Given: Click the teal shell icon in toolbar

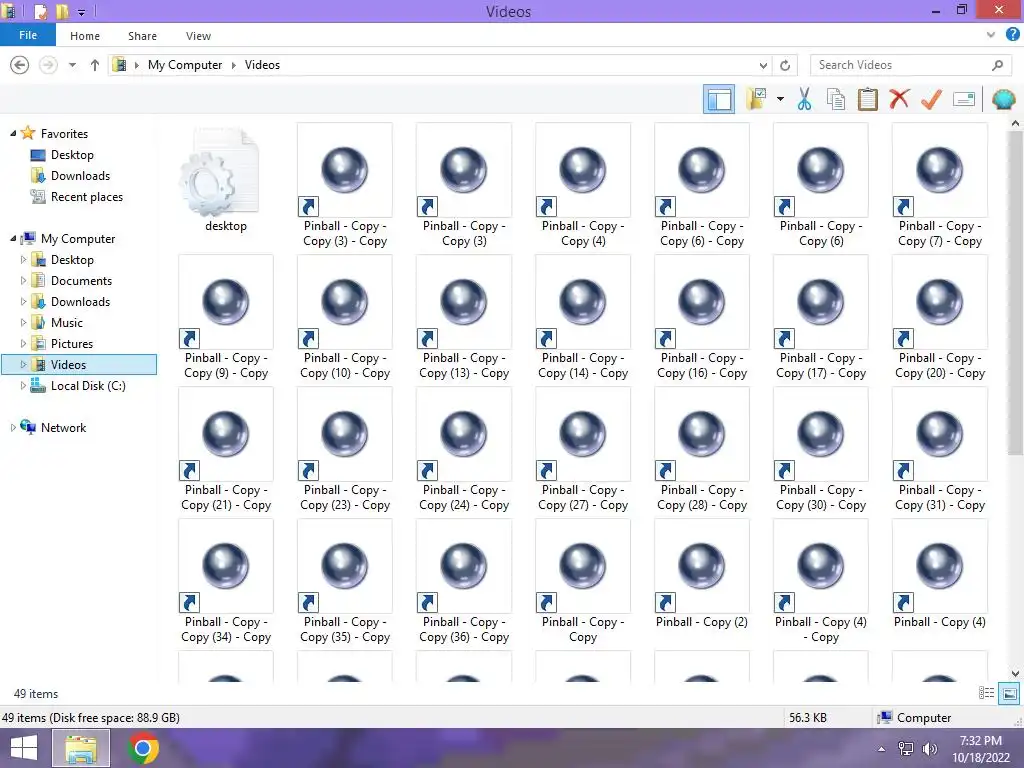Looking at the screenshot, I should [x=1003, y=99].
